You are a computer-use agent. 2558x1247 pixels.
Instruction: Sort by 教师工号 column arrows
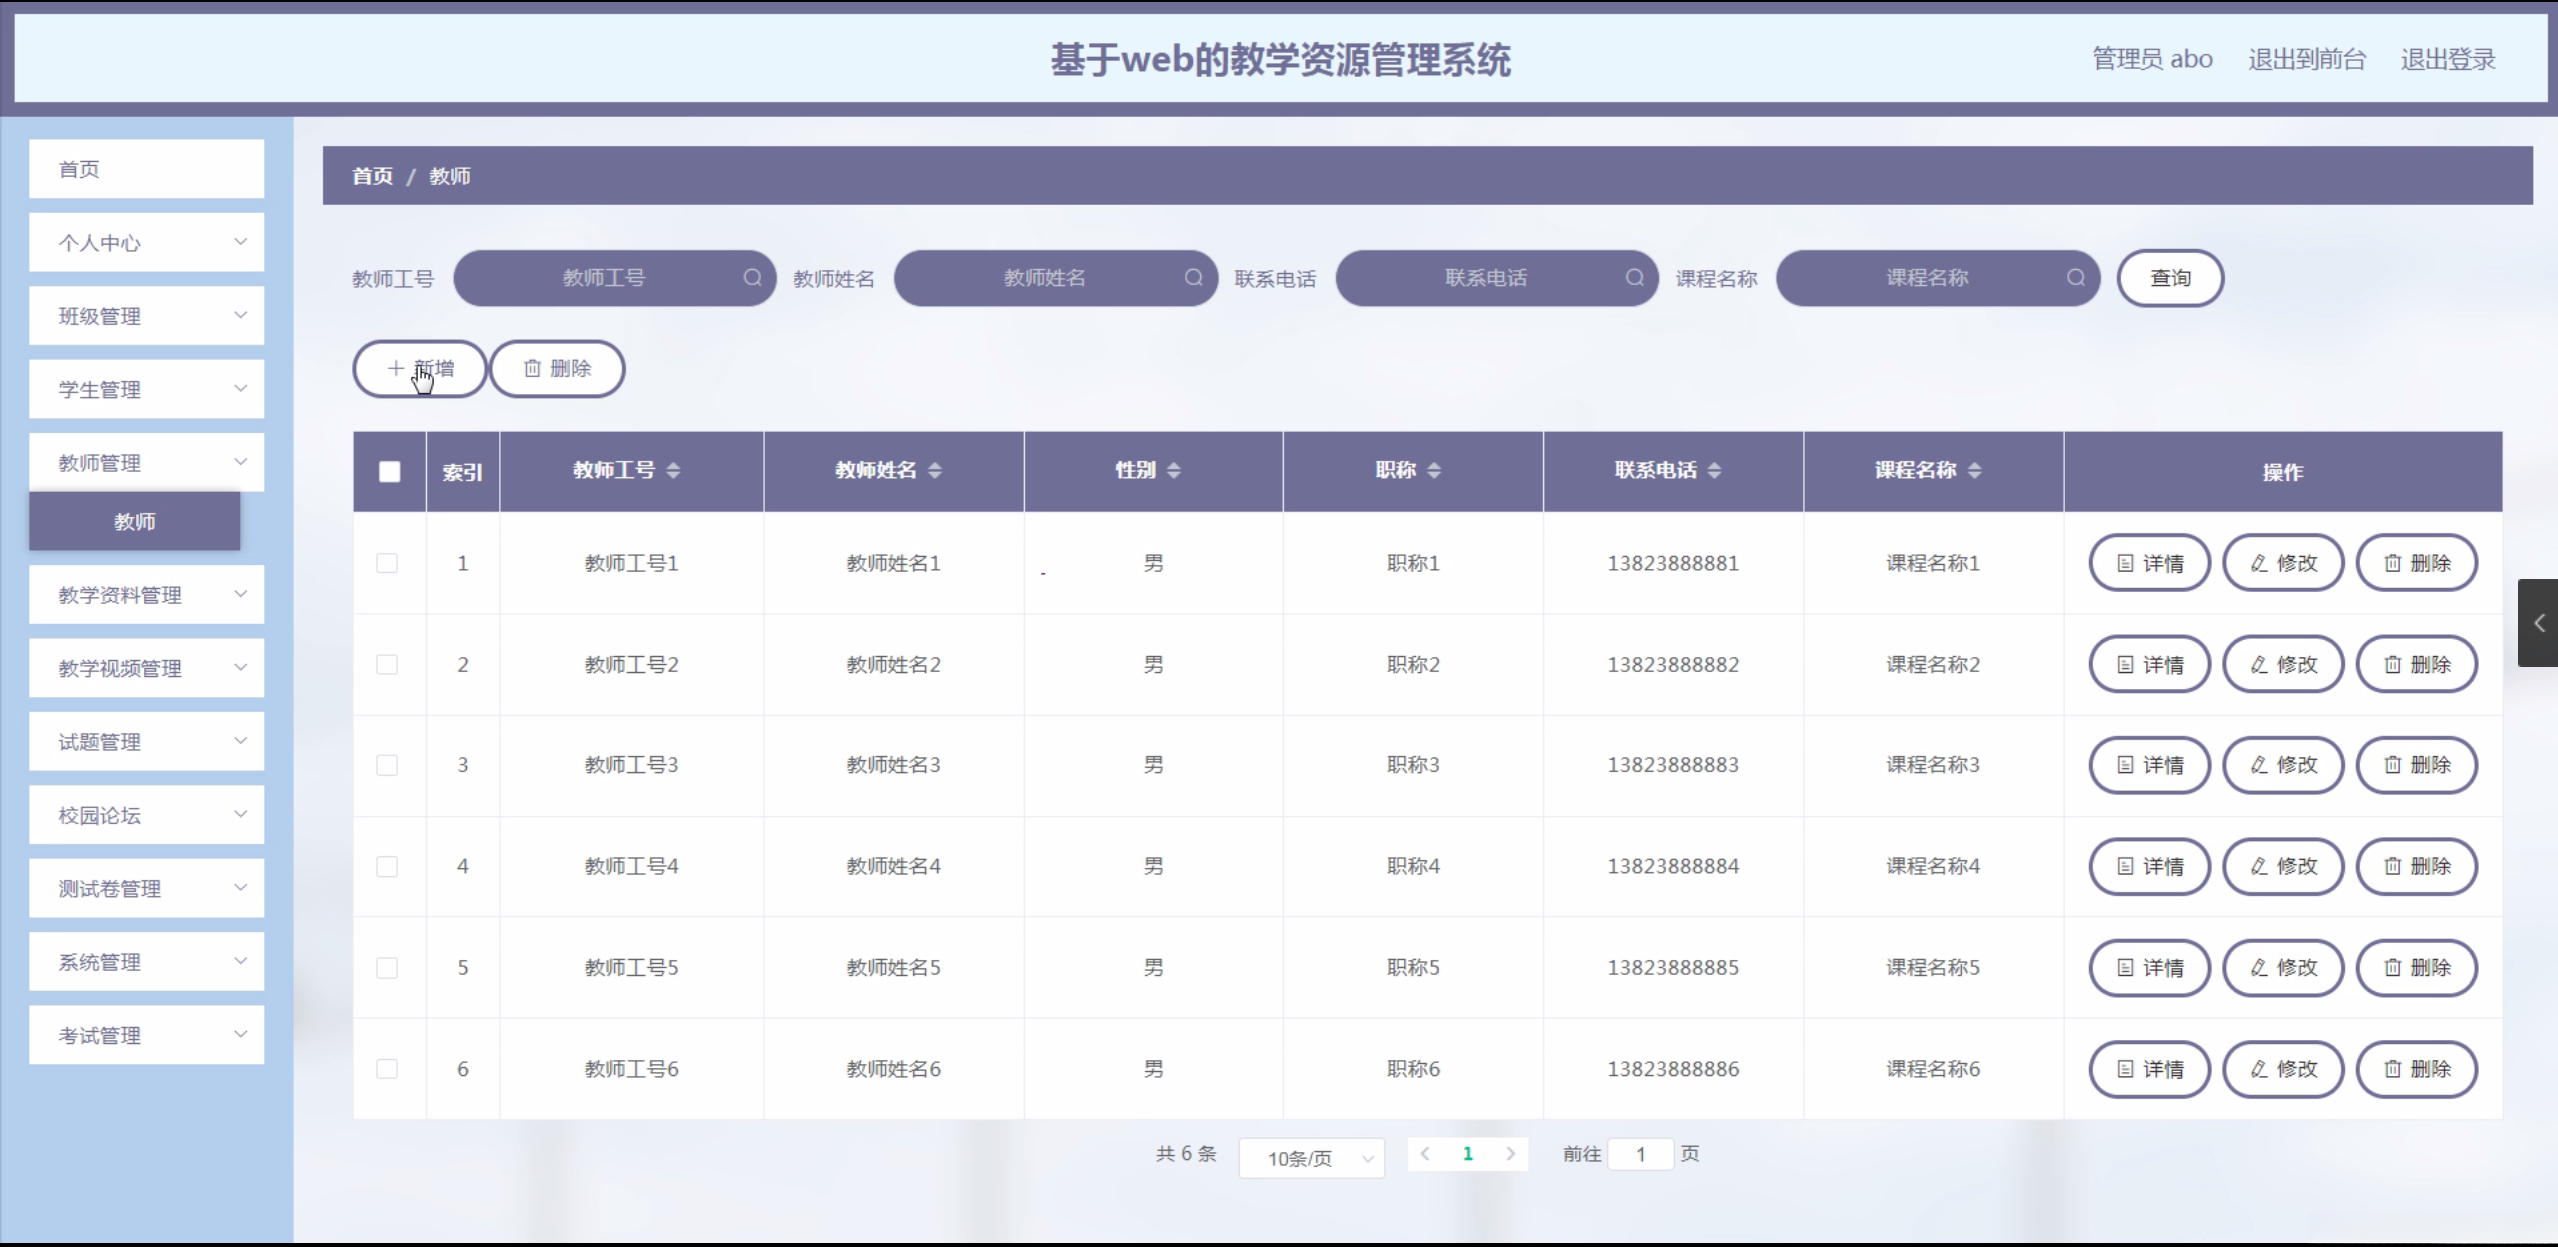point(673,470)
